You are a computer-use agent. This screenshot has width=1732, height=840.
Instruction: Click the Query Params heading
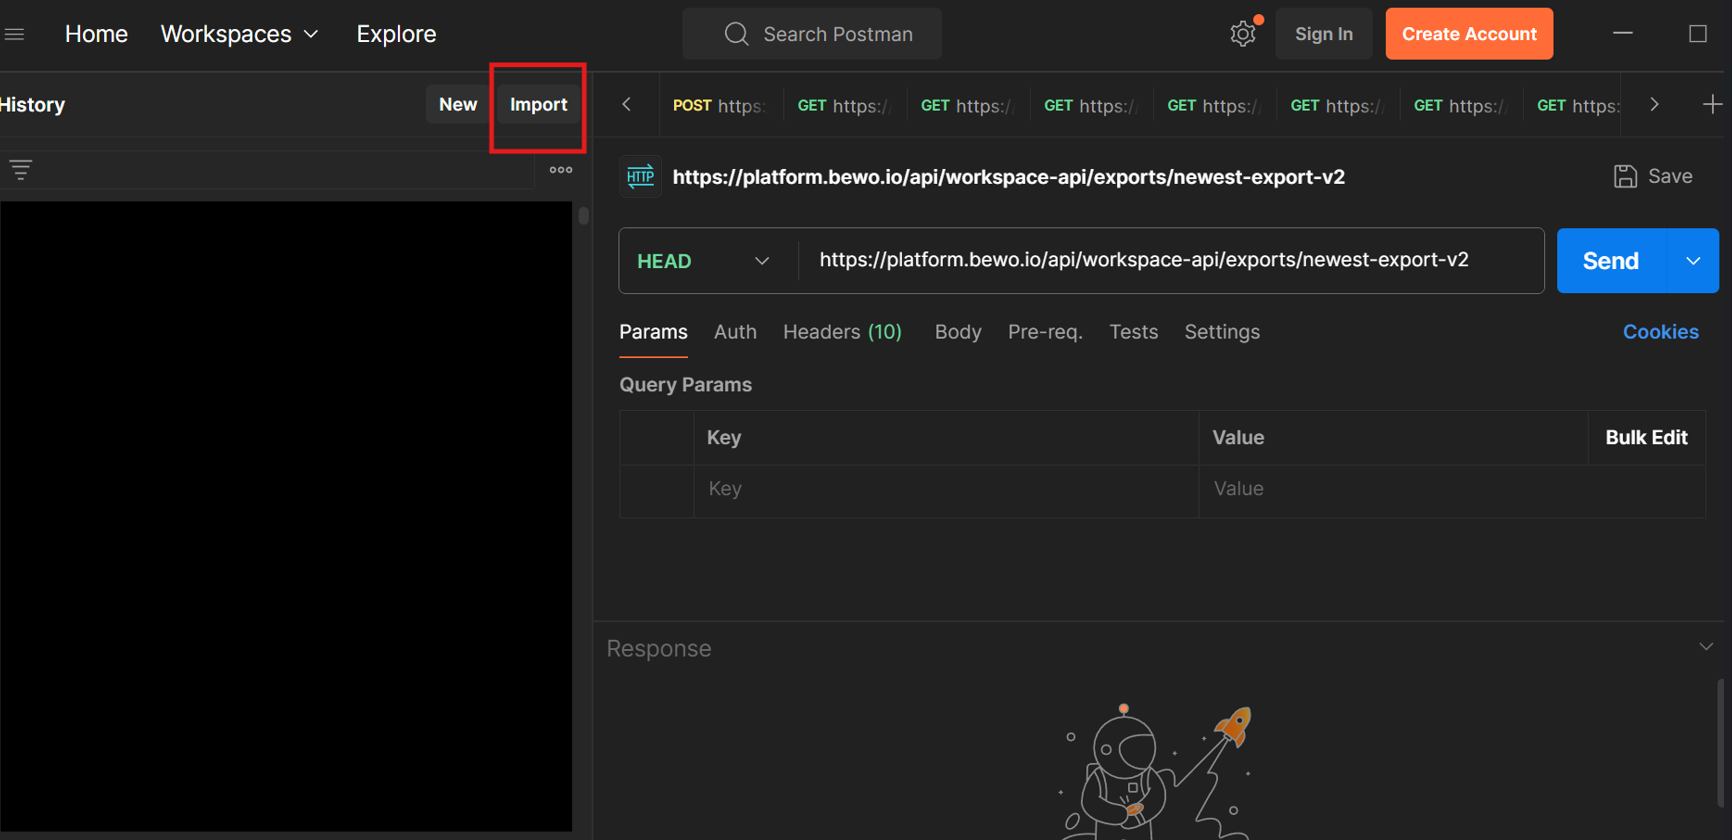tap(685, 385)
